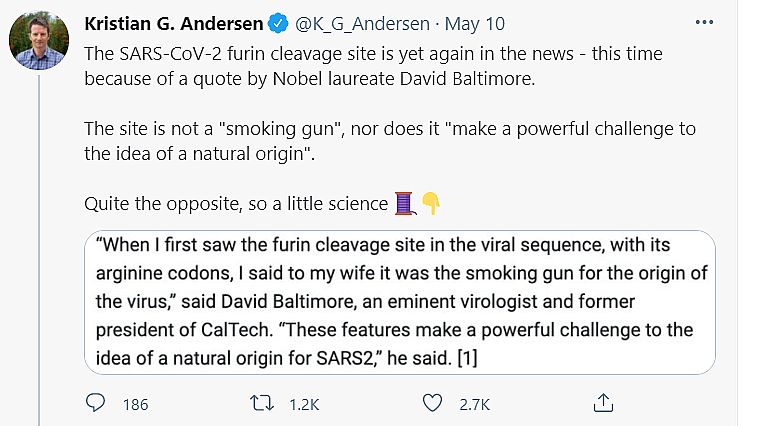757x426 pixels.
Task: Like the tweet with the heart icon
Action: [432, 403]
